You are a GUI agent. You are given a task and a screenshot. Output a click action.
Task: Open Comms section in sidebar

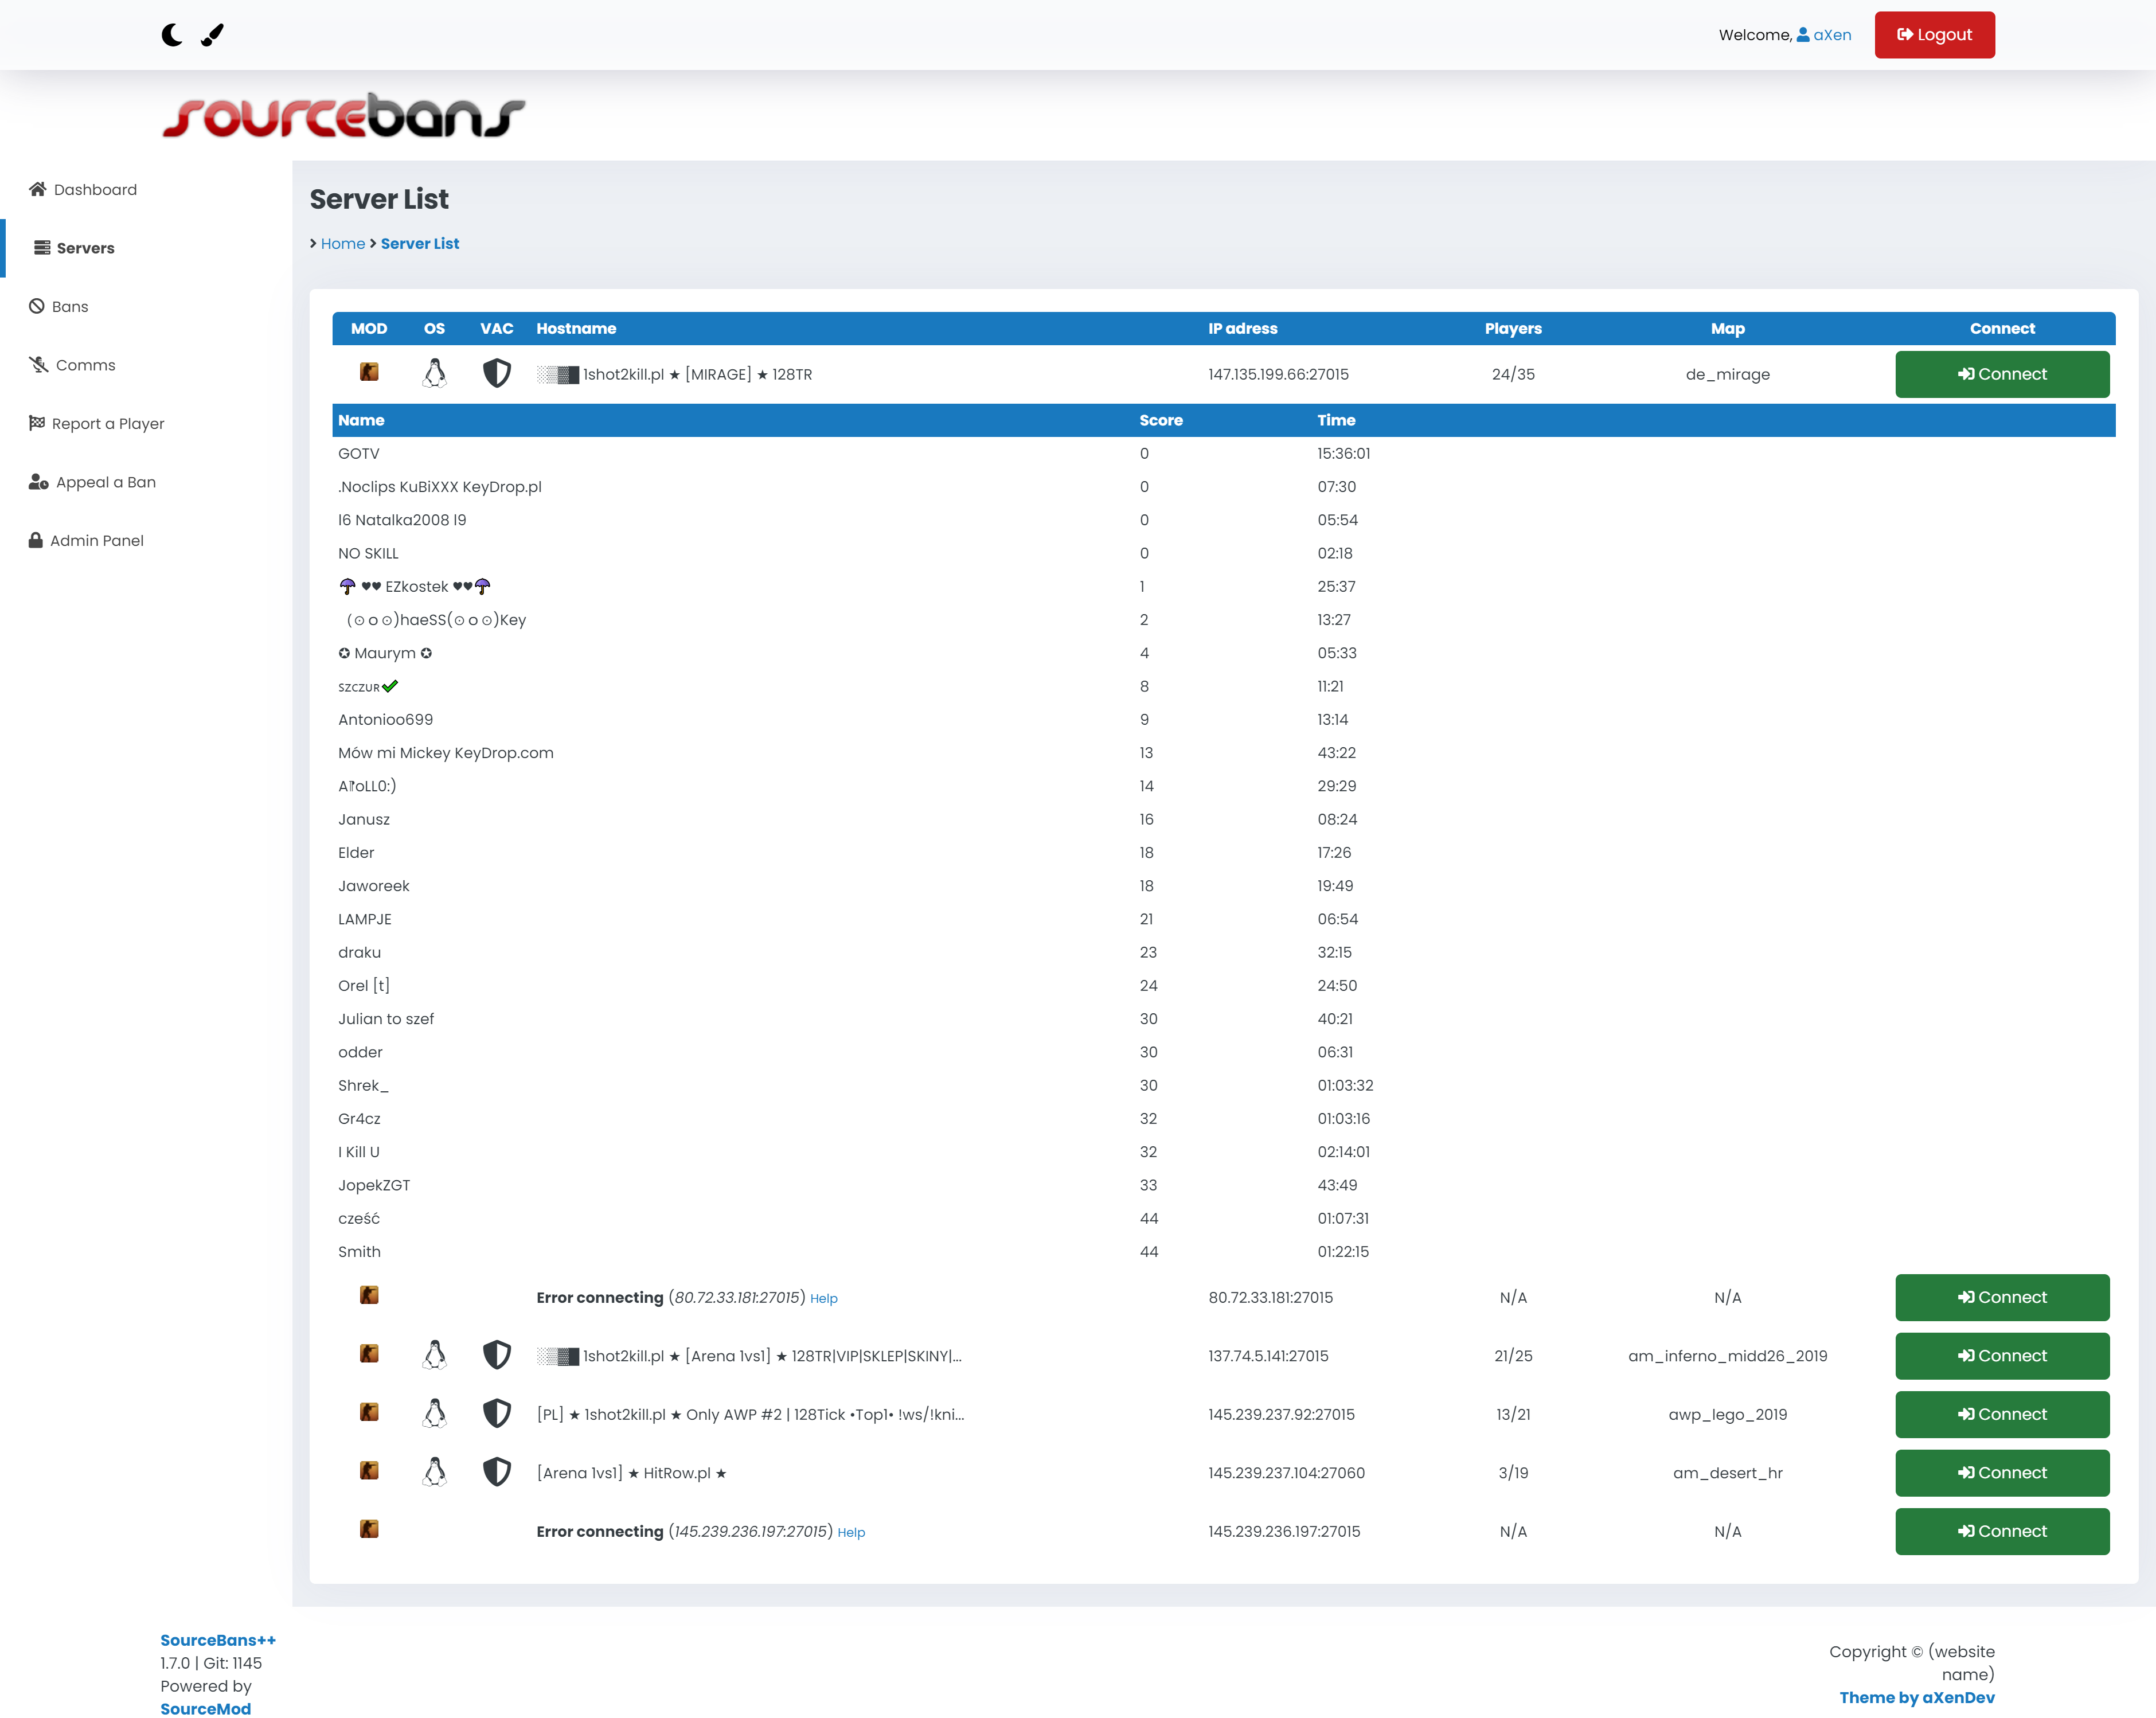[85, 365]
